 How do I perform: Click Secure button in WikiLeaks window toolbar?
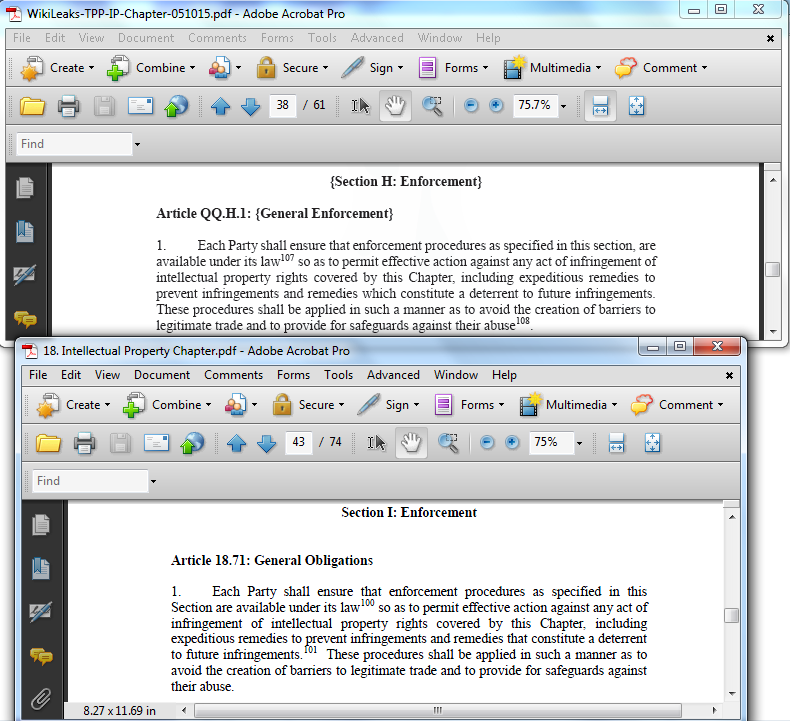tap(292, 68)
